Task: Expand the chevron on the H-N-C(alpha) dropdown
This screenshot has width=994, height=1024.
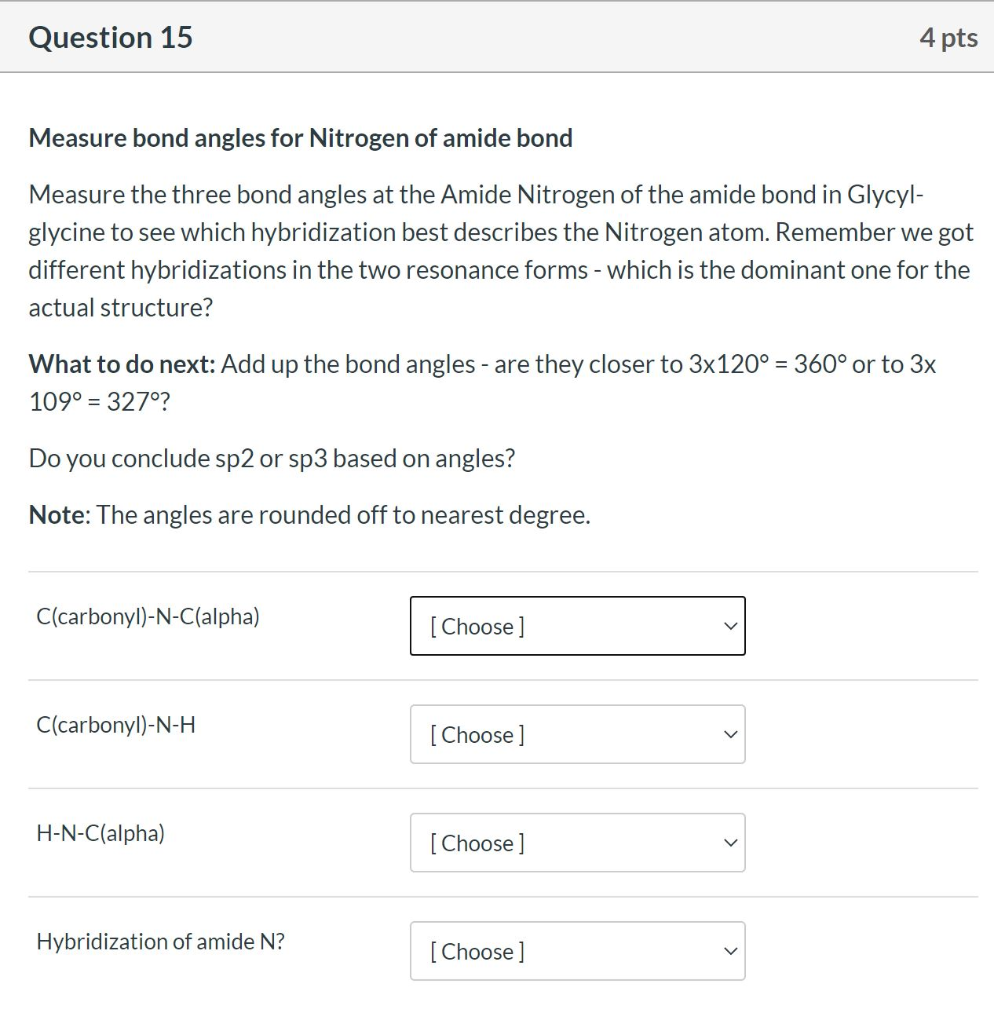Action: (x=729, y=843)
